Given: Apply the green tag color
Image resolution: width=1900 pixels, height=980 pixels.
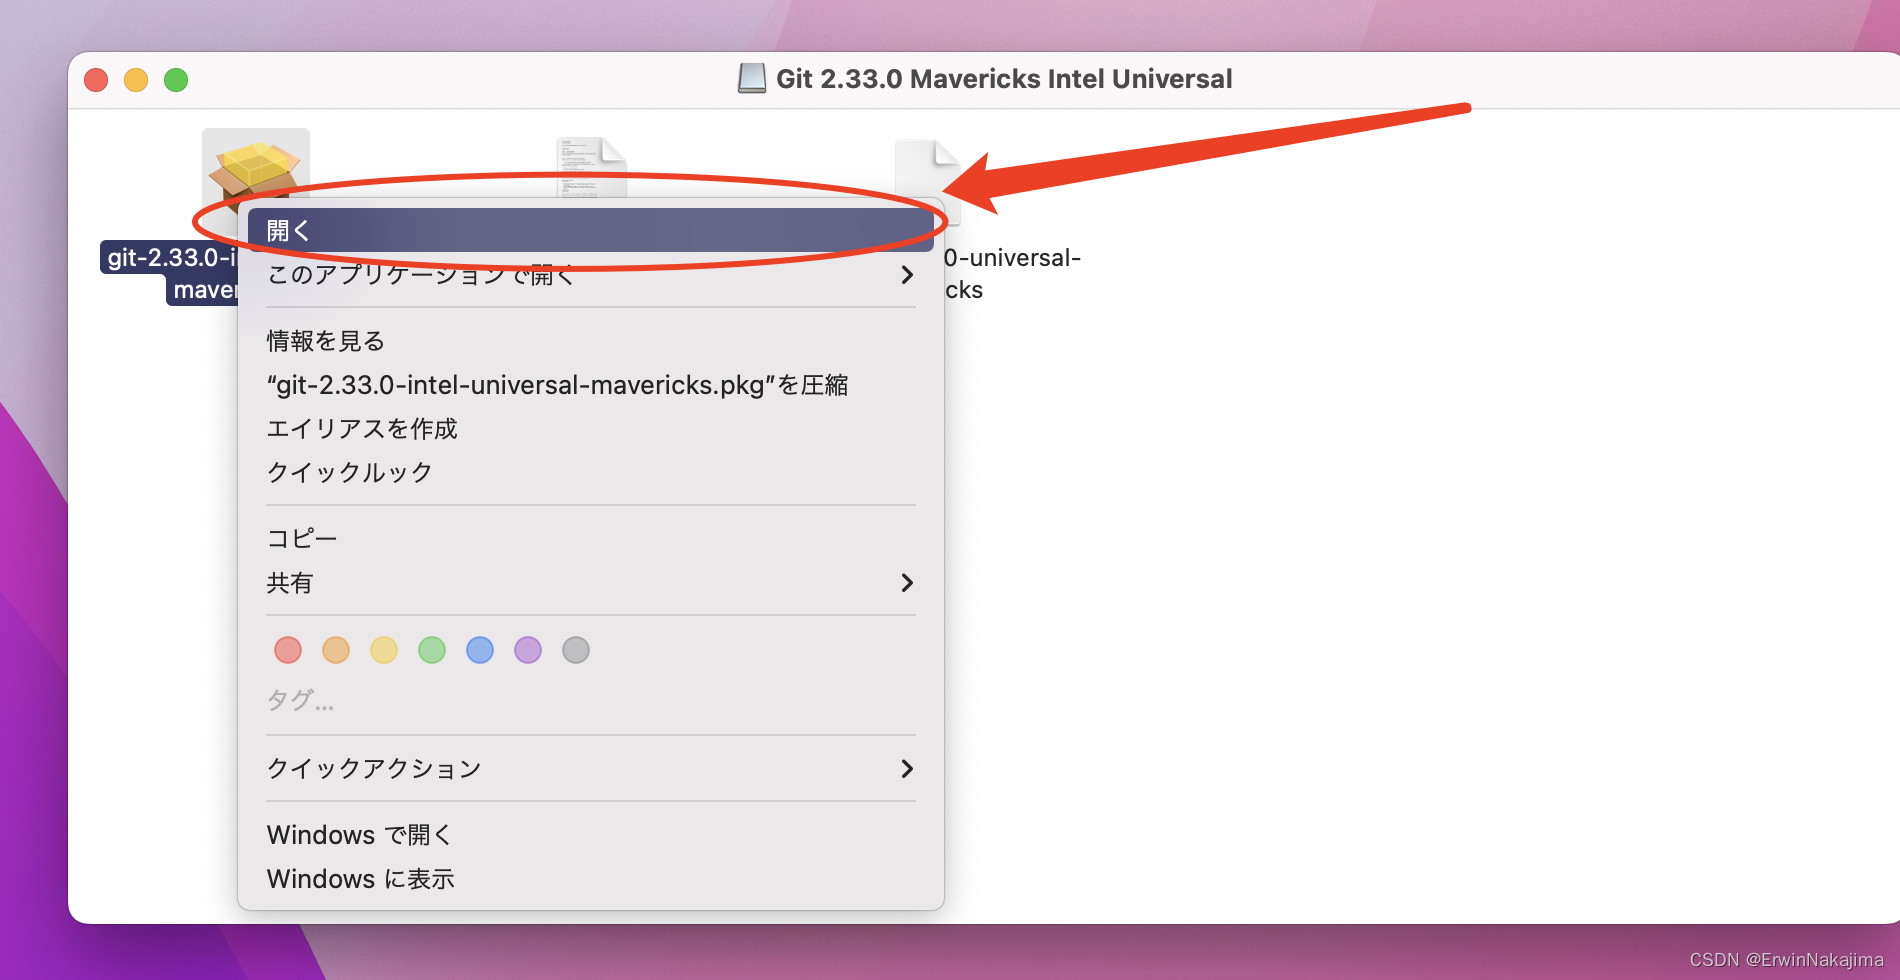Looking at the screenshot, I should tap(432, 650).
